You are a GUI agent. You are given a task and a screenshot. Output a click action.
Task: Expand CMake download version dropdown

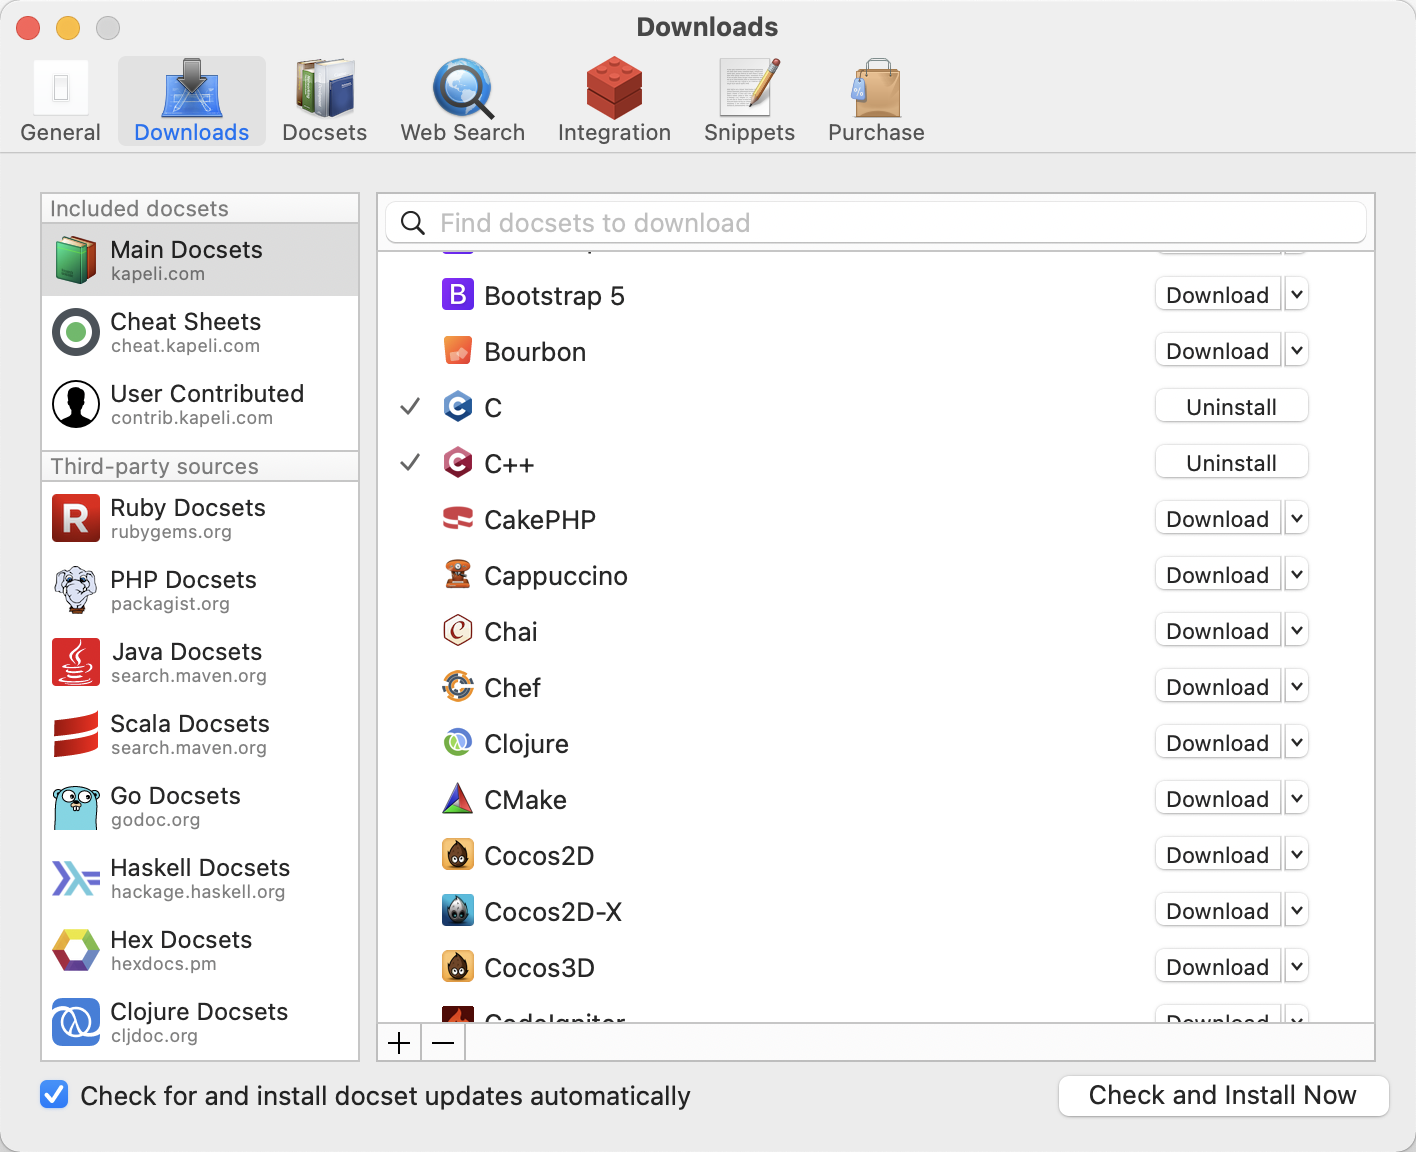coord(1296,799)
